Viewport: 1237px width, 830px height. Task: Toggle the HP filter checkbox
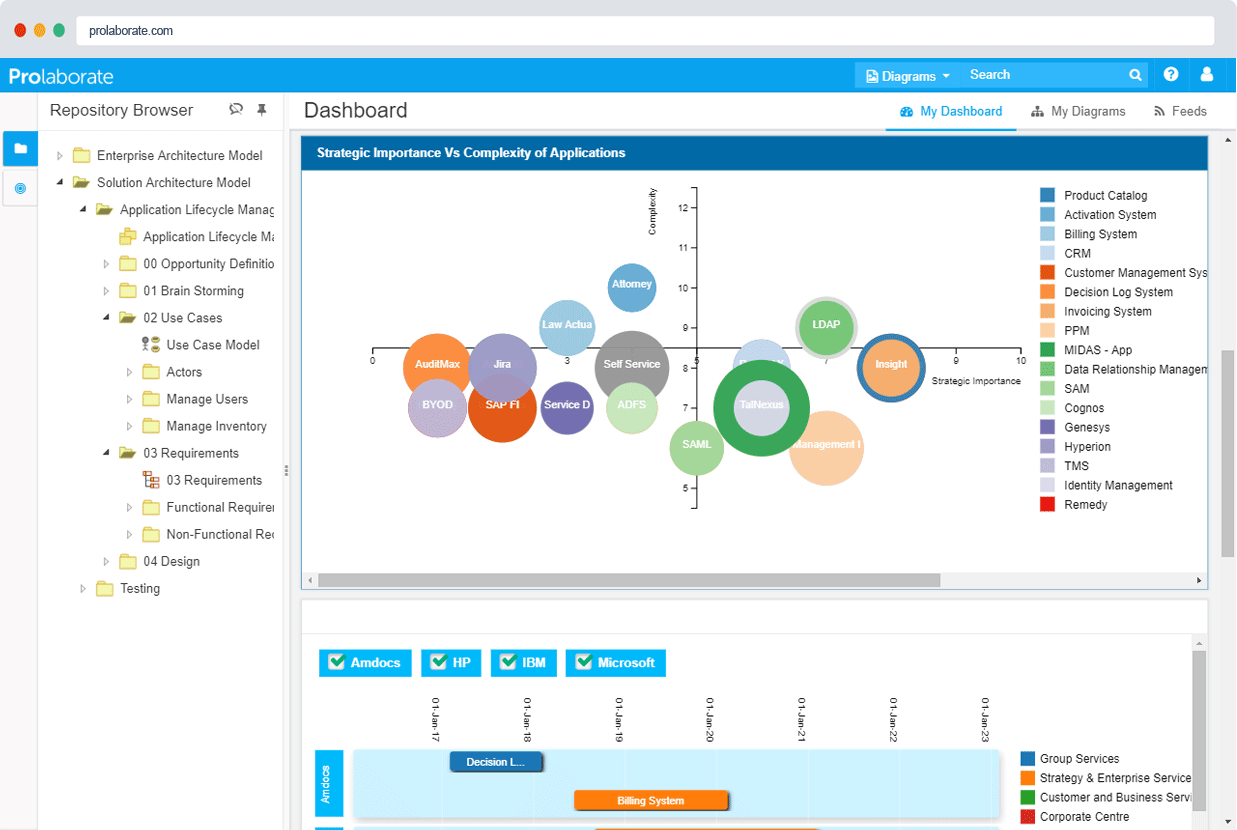437,662
